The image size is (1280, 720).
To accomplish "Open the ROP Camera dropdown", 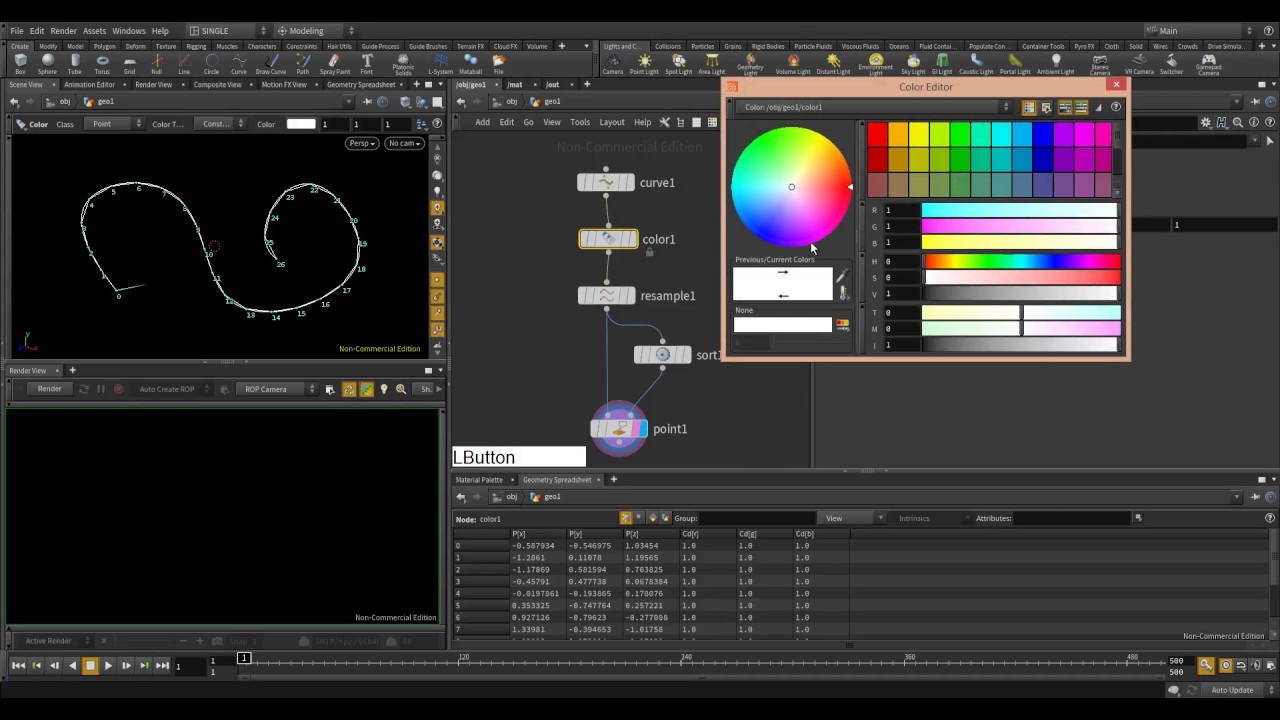I will click(278, 389).
